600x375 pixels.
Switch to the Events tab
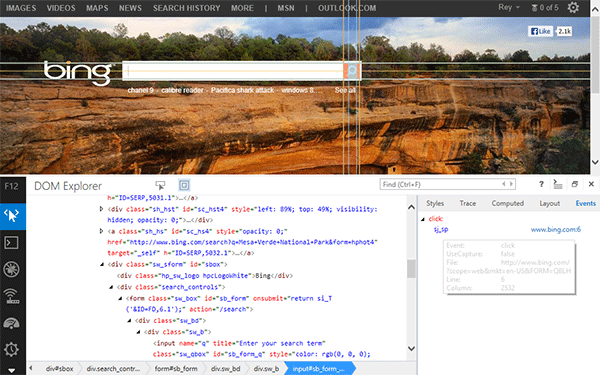585,203
